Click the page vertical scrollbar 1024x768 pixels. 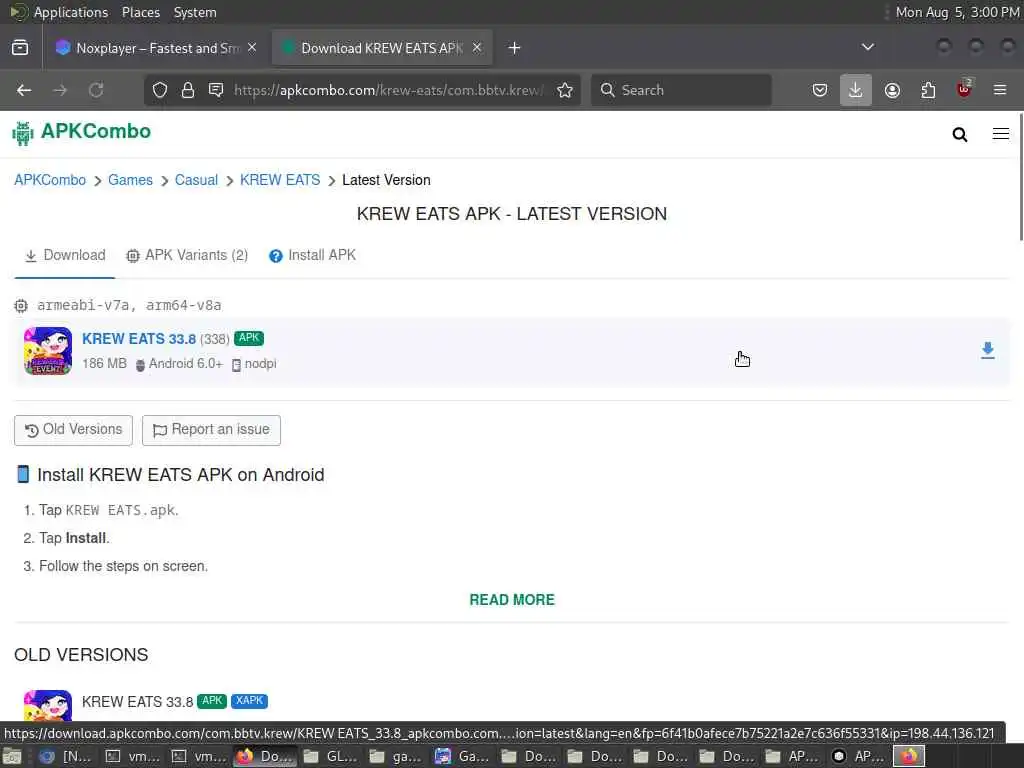point(1019,177)
